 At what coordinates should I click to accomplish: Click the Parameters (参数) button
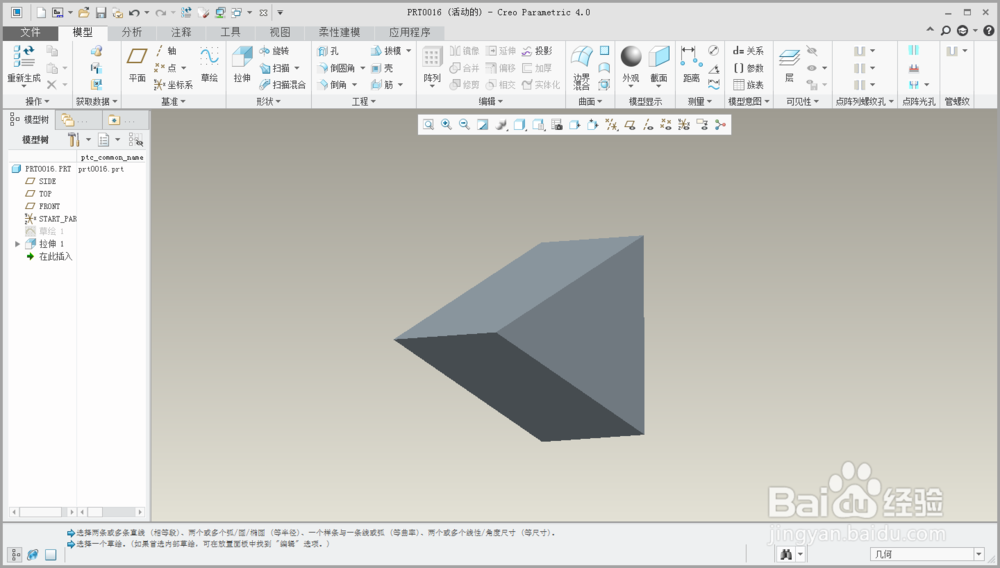click(x=748, y=68)
